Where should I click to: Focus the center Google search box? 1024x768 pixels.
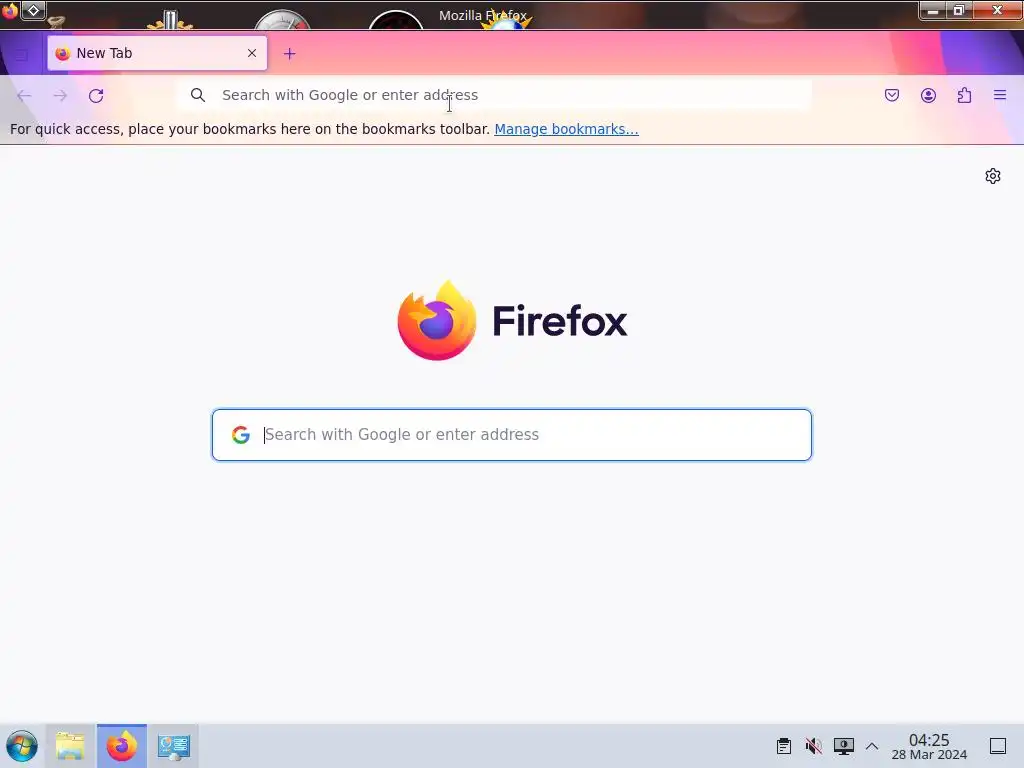pos(511,435)
